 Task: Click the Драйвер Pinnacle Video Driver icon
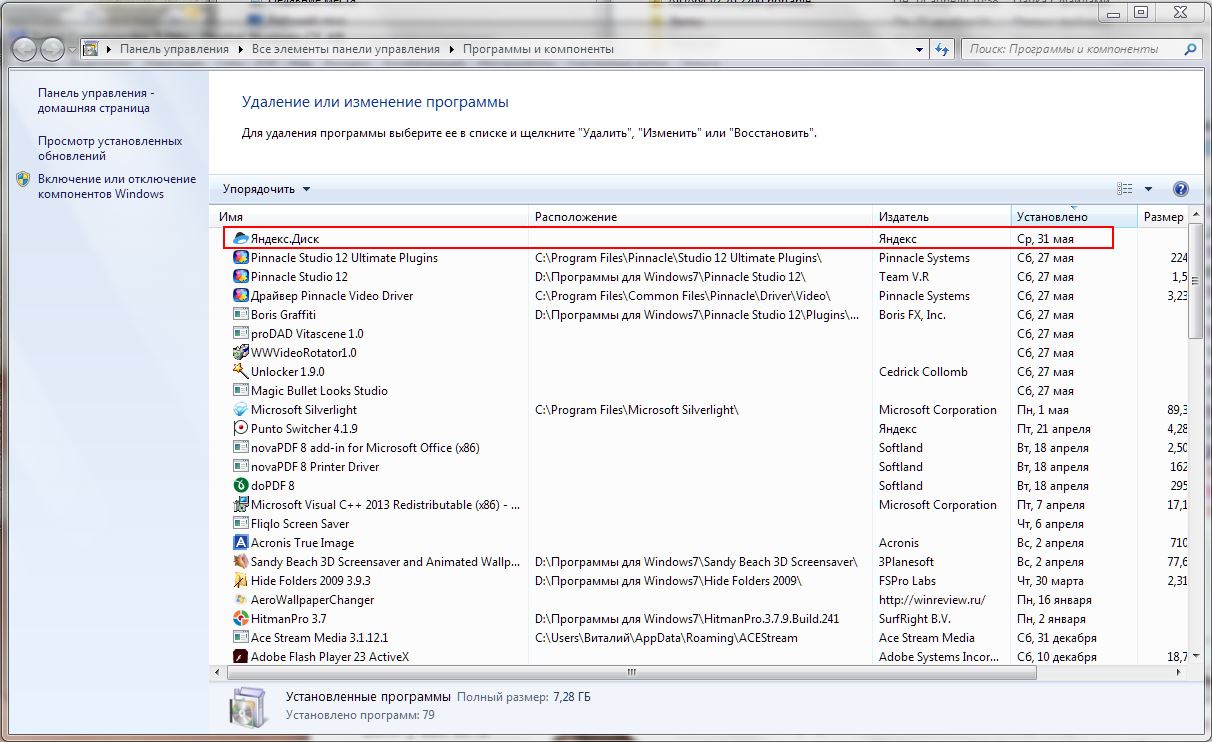point(240,296)
